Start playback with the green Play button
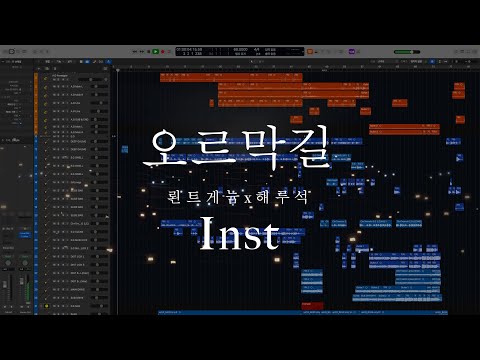Image resolution: width=480 pixels, height=360 pixels. [155, 52]
